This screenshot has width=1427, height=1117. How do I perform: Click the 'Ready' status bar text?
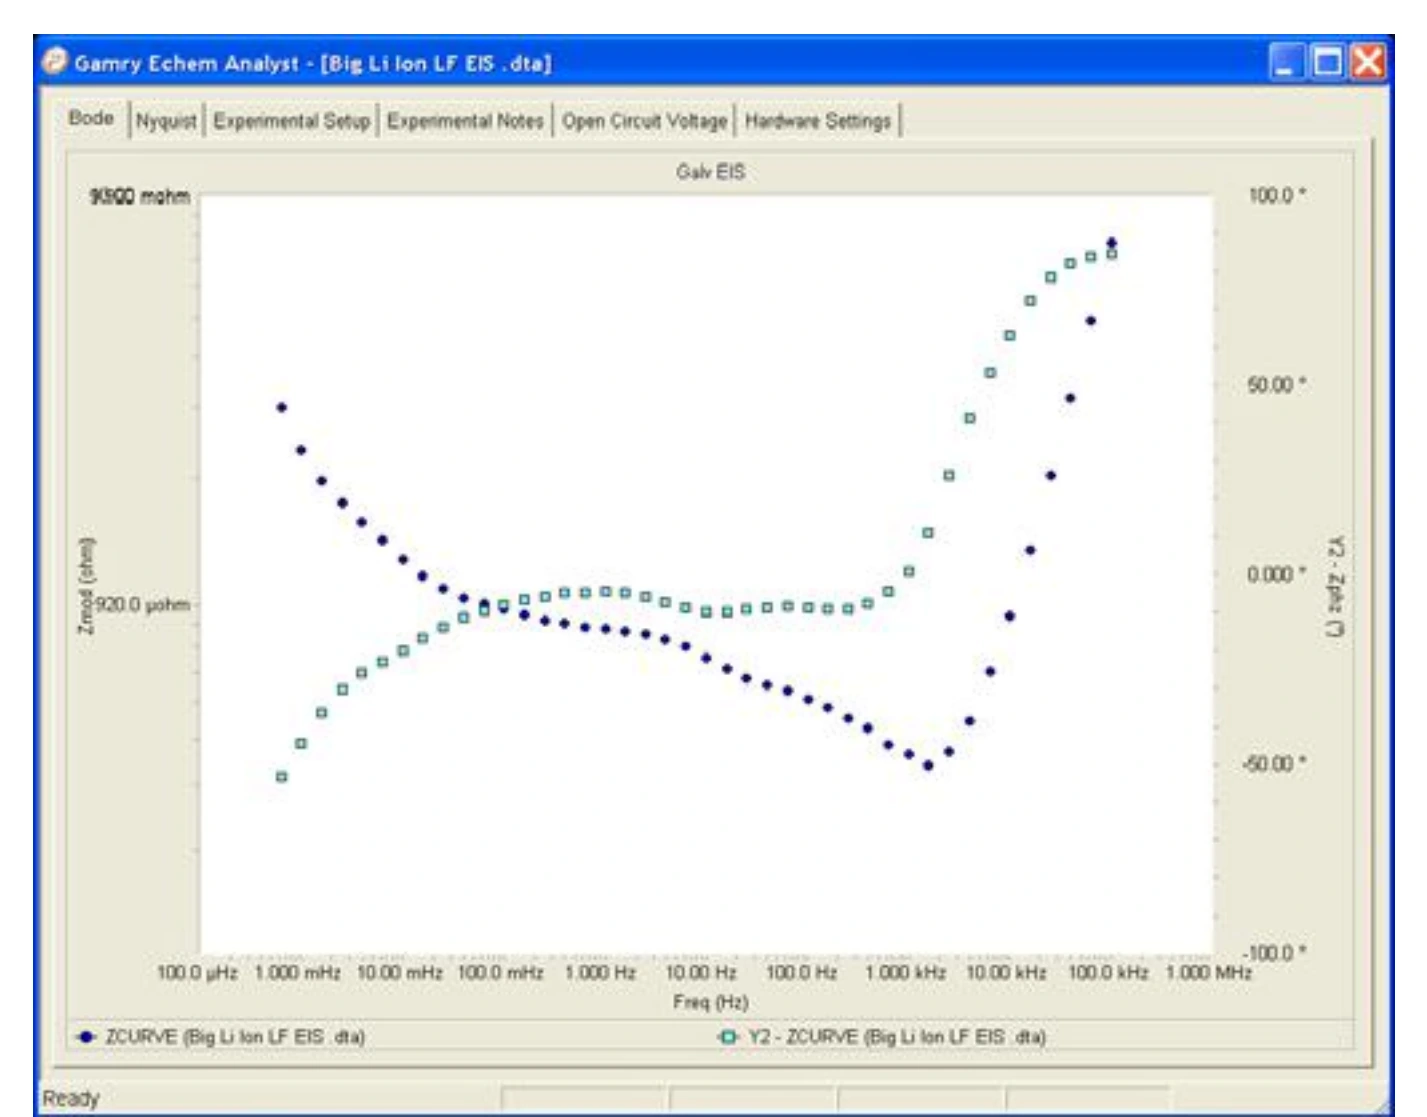point(71,1098)
